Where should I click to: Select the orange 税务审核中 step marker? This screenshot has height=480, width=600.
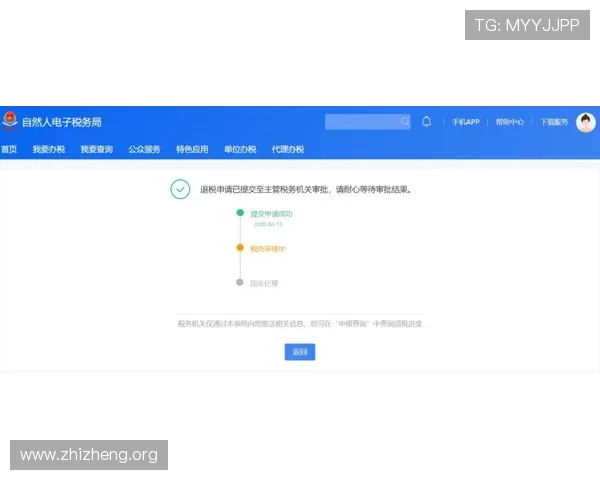240,248
